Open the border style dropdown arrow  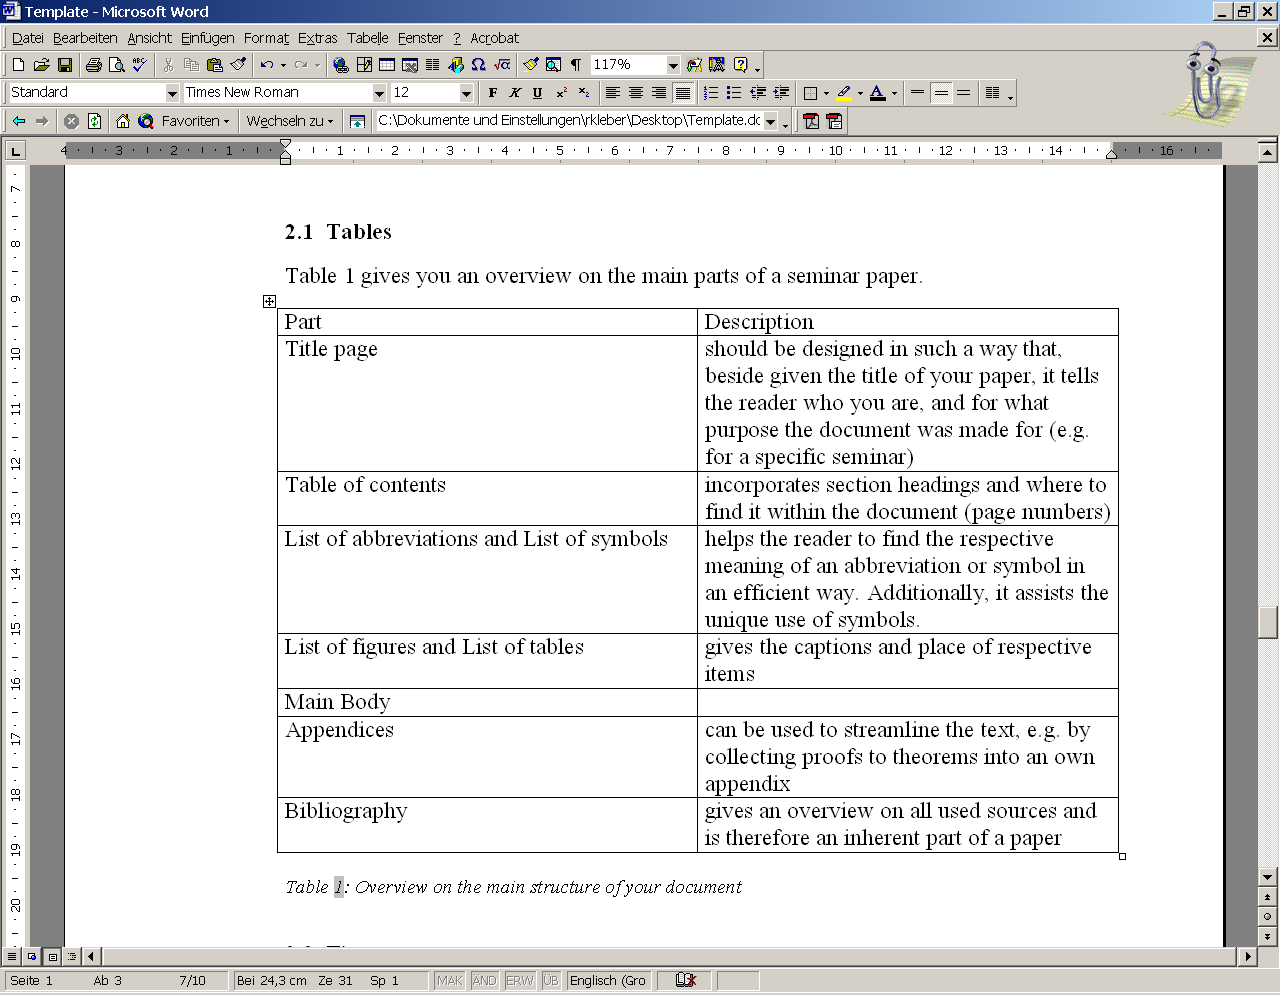[x=826, y=93]
